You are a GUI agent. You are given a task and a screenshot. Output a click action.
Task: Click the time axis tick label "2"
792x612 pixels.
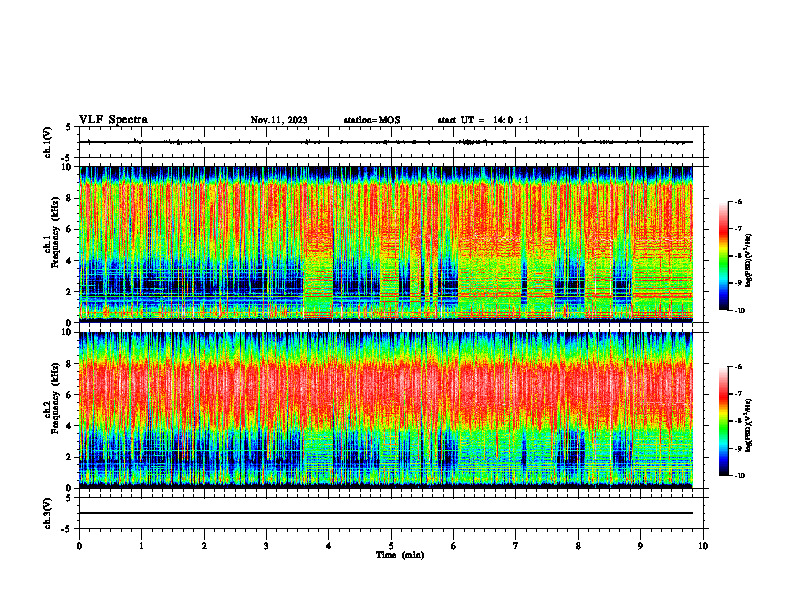point(204,546)
